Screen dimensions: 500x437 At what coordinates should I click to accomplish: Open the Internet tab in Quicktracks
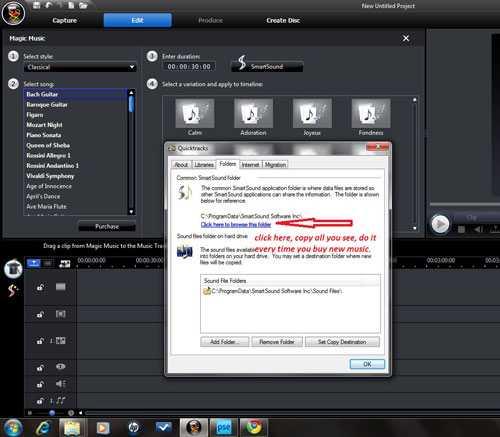[250, 165]
